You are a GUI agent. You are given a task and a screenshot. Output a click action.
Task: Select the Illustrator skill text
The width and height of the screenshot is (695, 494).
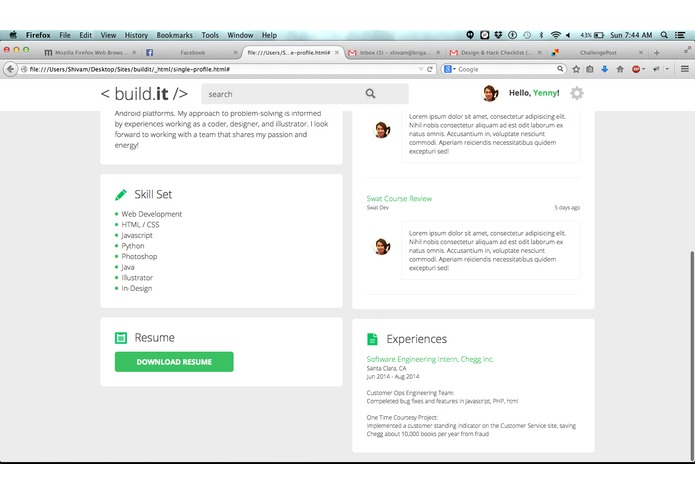[x=137, y=278]
